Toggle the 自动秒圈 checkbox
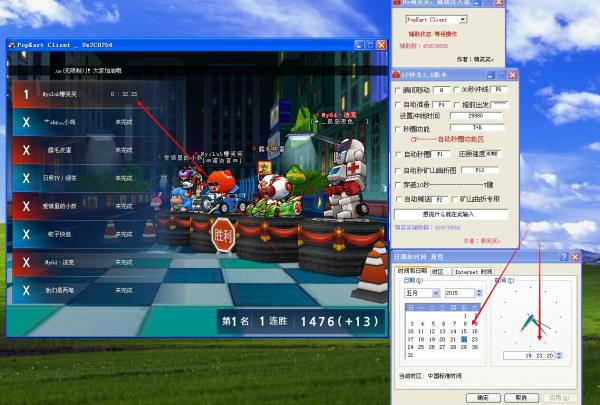Screen dimensions: 600x405 [x=398, y=155]
